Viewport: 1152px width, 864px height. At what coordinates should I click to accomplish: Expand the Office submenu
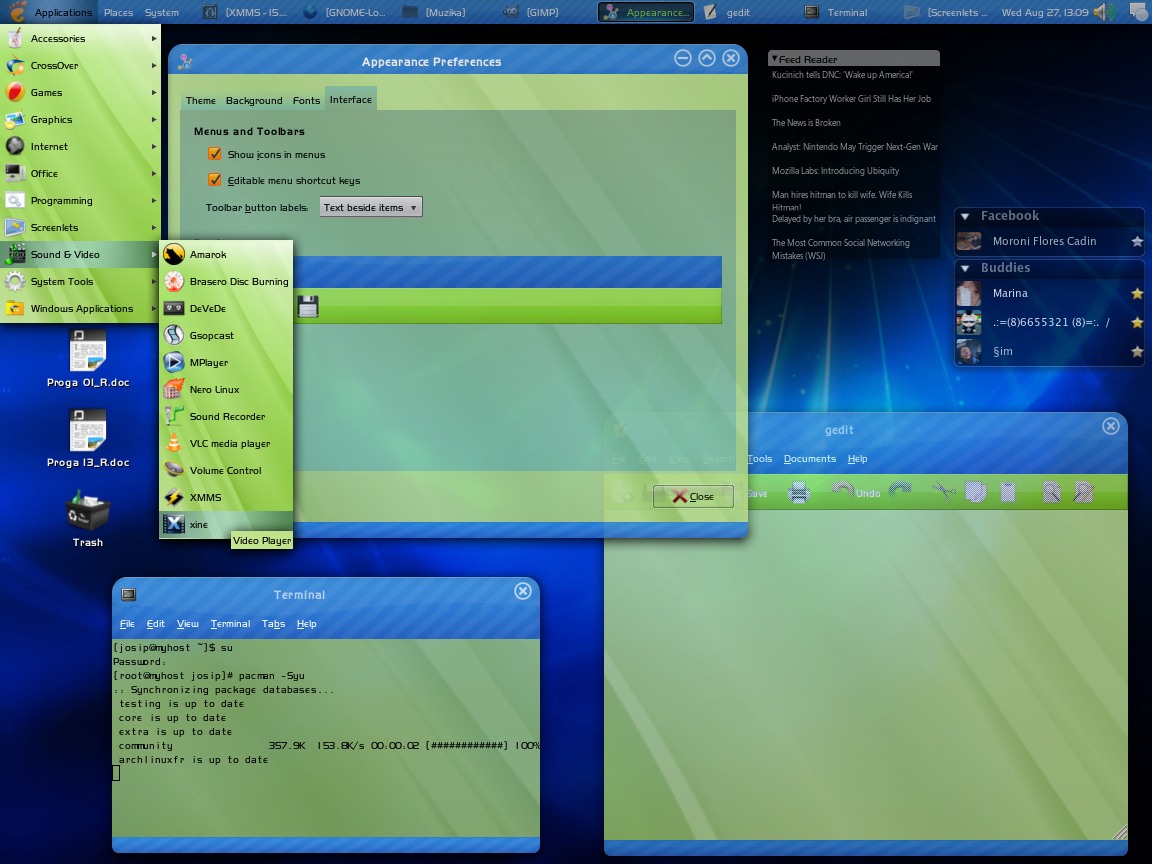pos(79,173)
